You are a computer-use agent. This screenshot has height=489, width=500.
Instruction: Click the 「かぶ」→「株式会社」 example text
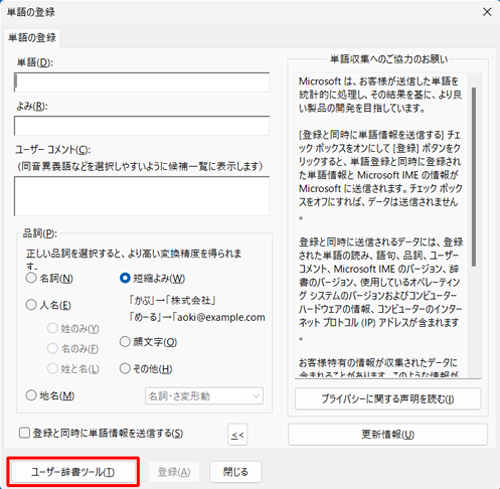point(172,300)
